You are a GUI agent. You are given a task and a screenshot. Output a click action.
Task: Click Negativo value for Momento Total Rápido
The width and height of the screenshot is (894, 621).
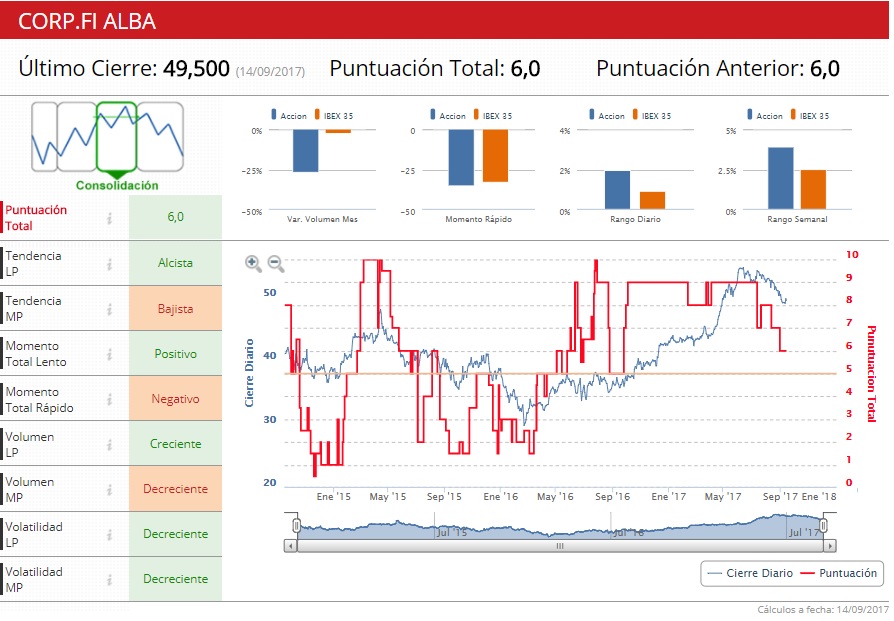pyautogui.click(x=176, y=399)
